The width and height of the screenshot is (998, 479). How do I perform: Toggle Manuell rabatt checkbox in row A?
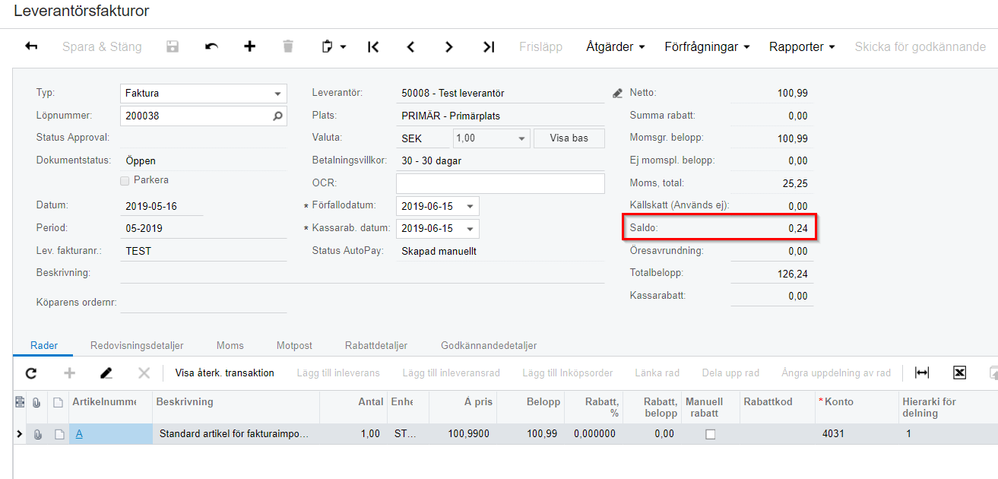pos(710,434)
